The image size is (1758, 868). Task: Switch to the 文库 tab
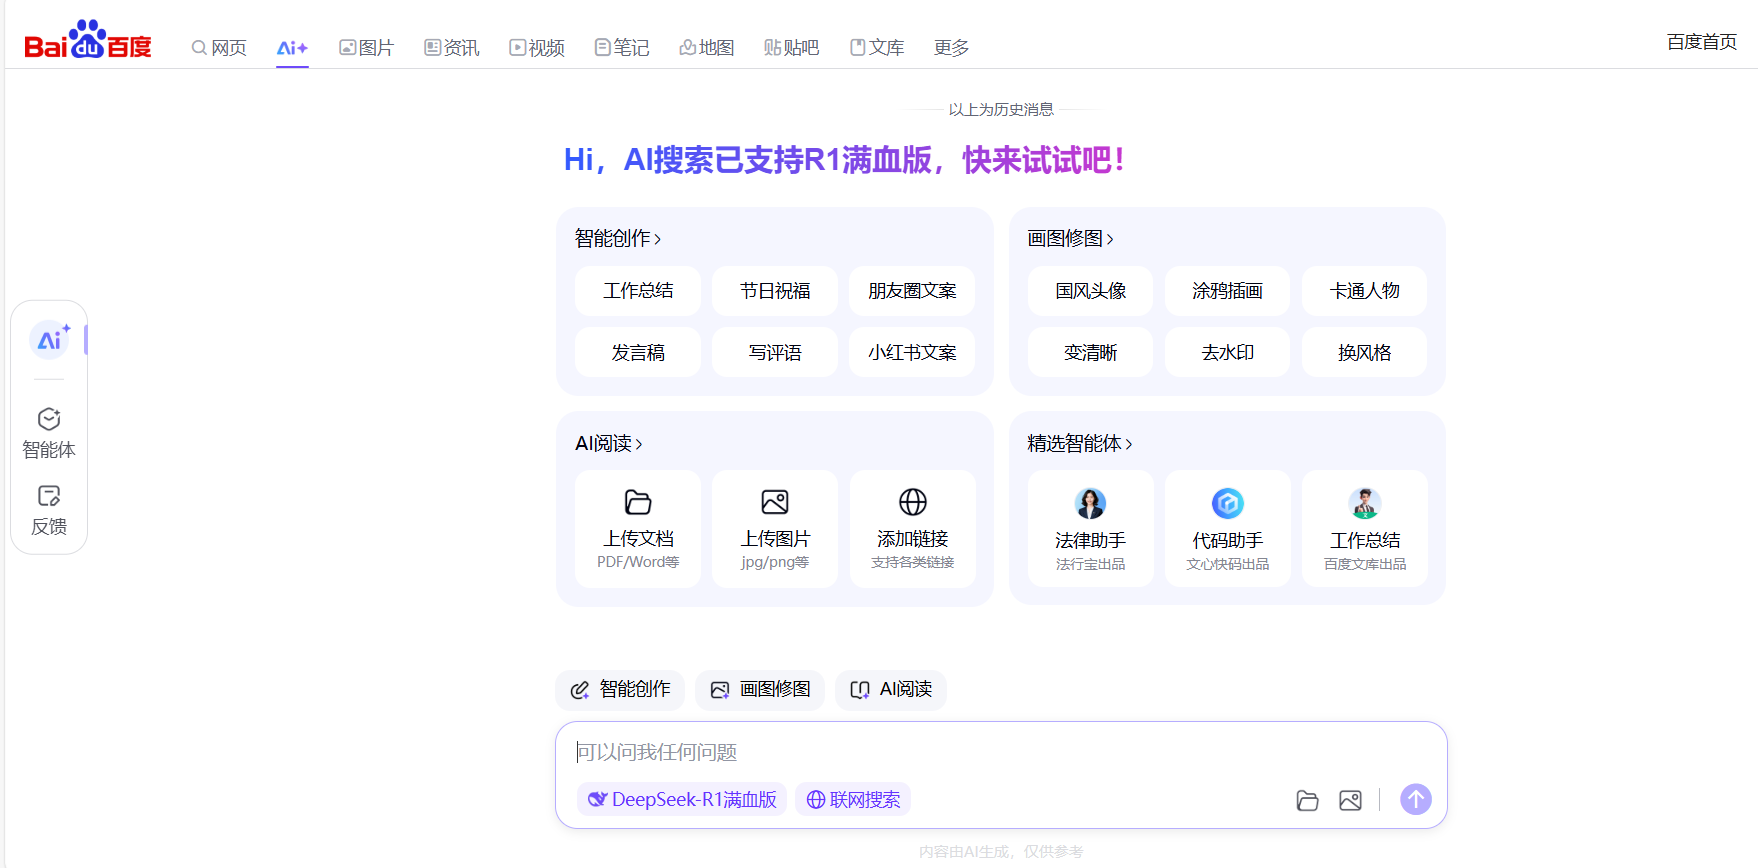coord(877,47)
